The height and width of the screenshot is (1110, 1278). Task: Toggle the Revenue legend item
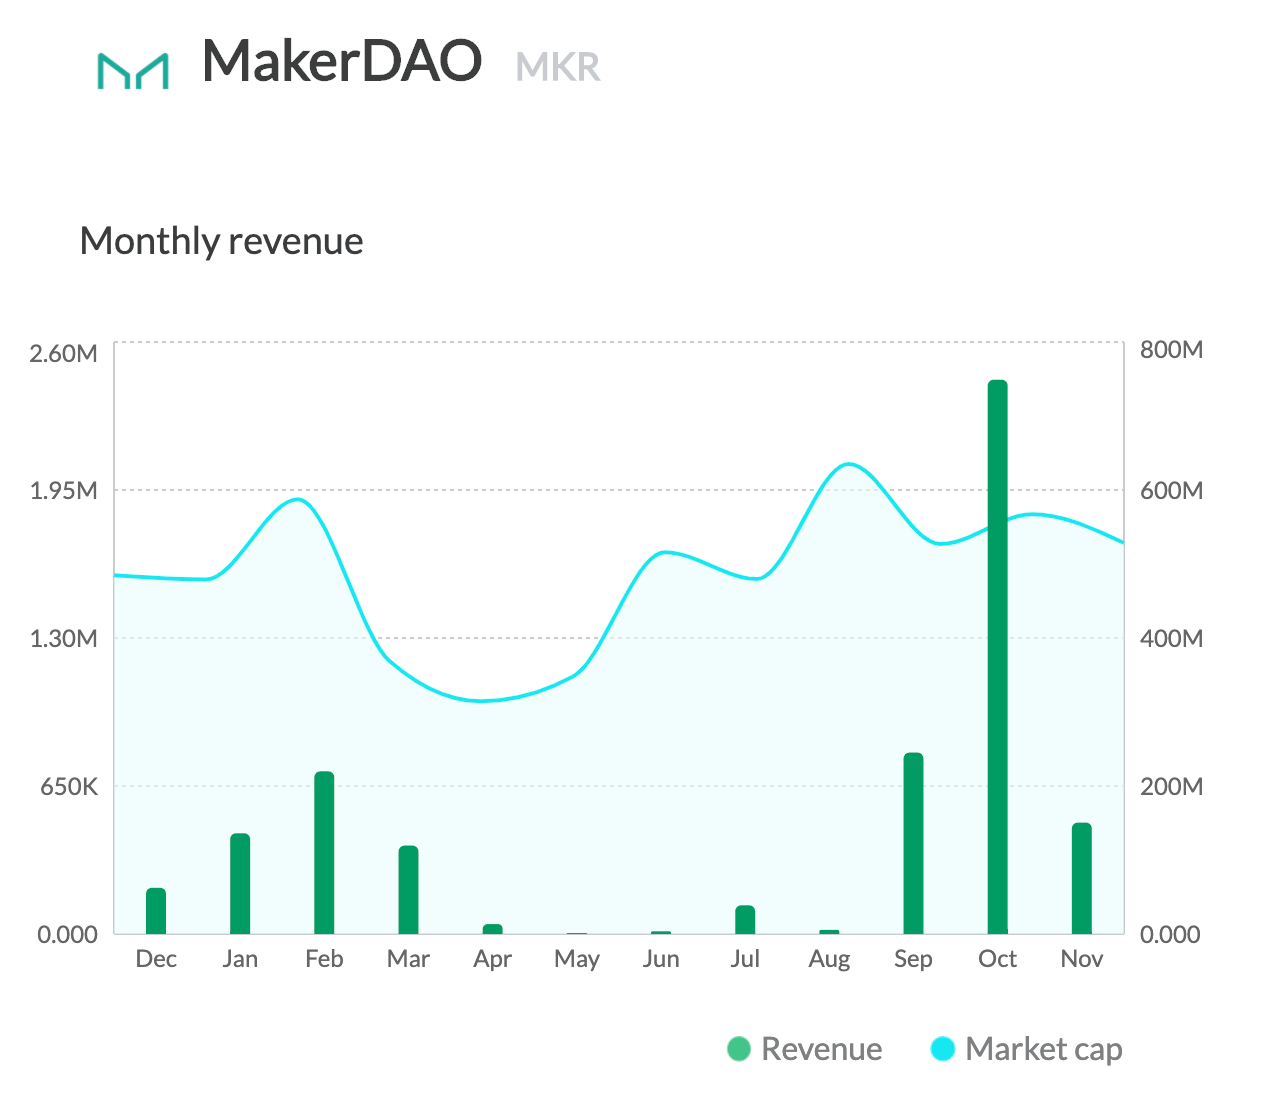805,1049
